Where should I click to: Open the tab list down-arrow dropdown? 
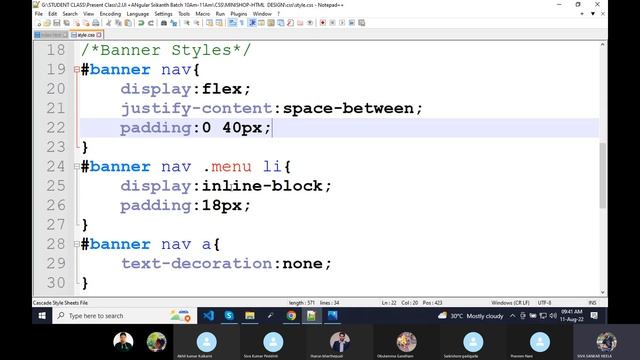(x=593, y=14)
